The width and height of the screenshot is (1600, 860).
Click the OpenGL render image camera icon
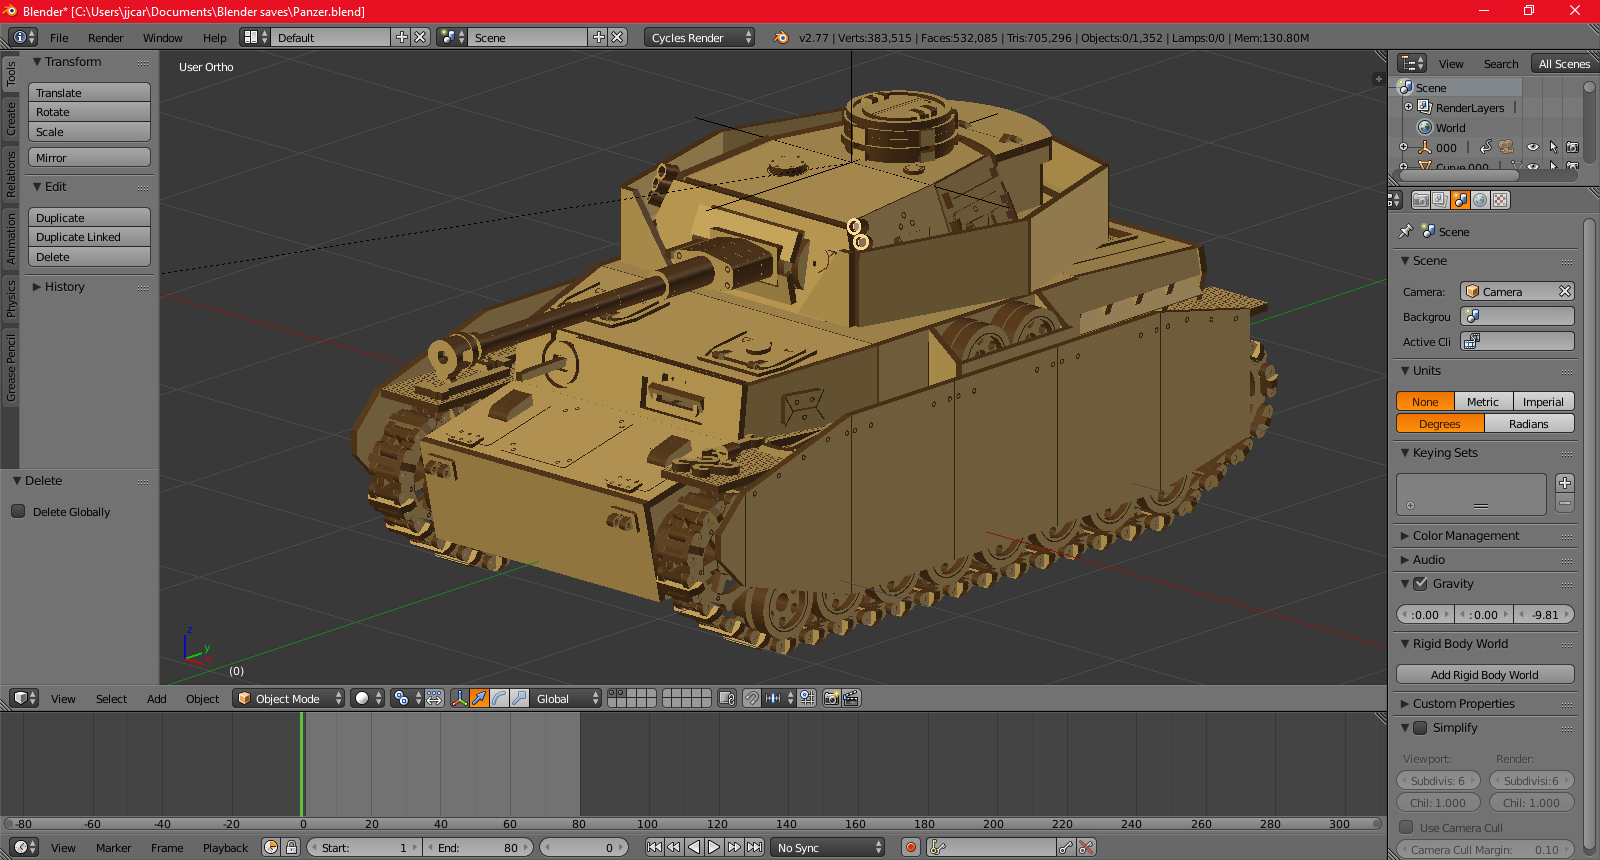pyautogui.click(x=831, y=698)
